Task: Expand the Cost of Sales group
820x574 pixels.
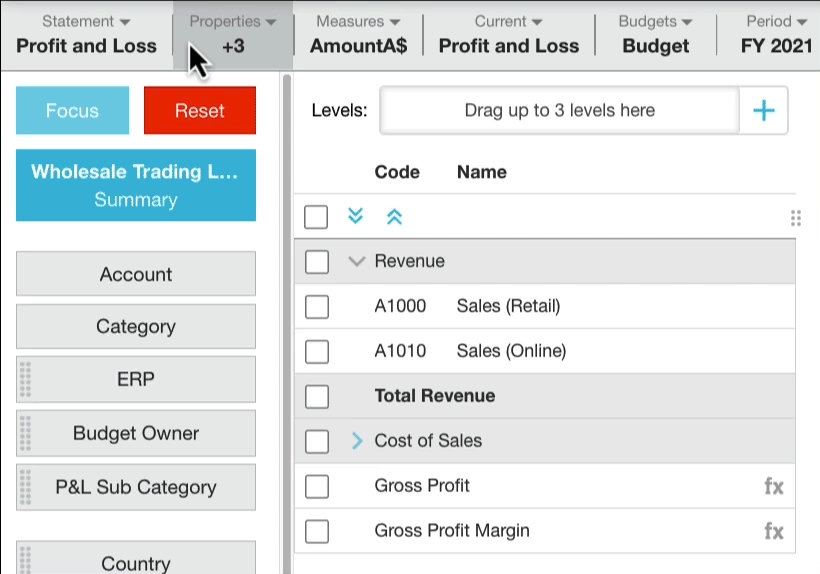Action: [x=357, y=441]
